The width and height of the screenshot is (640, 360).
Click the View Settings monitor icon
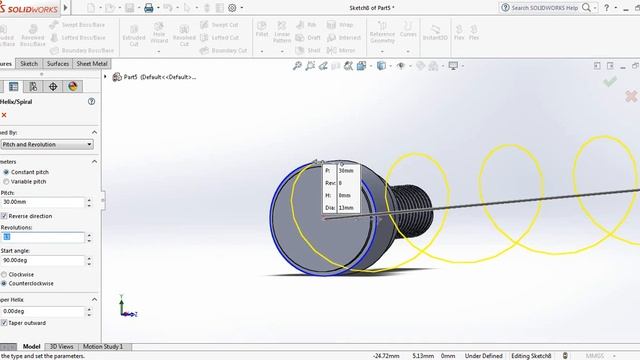[x=453, y=66]
